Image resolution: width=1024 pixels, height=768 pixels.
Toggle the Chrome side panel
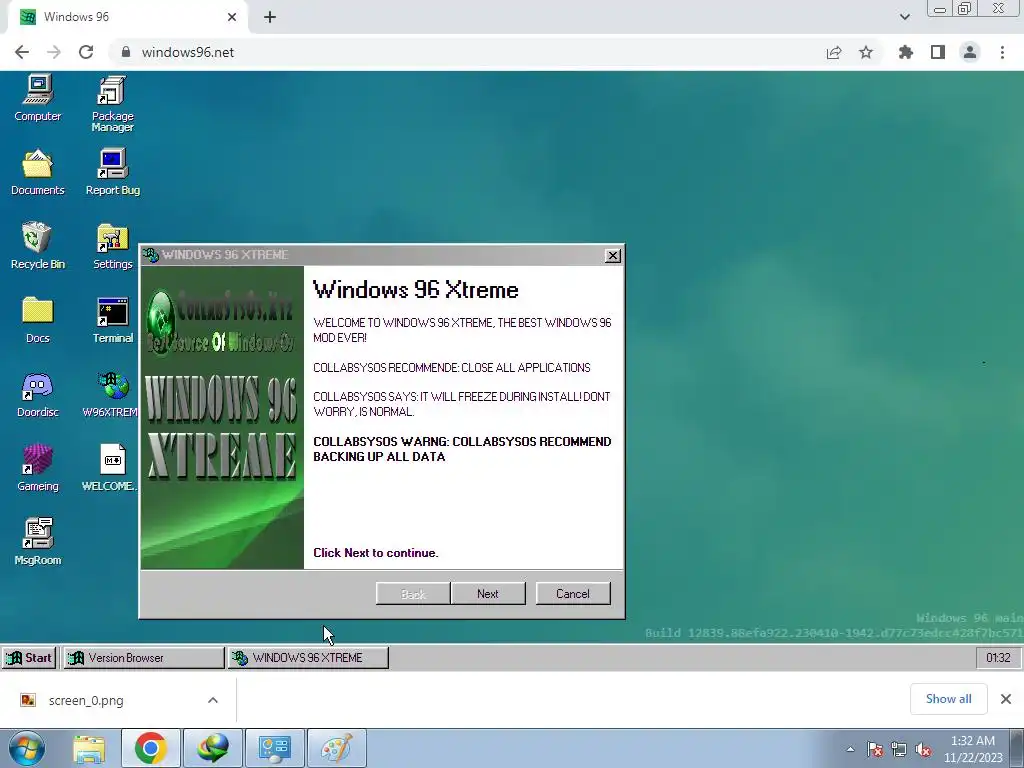(x=938, y=52)
